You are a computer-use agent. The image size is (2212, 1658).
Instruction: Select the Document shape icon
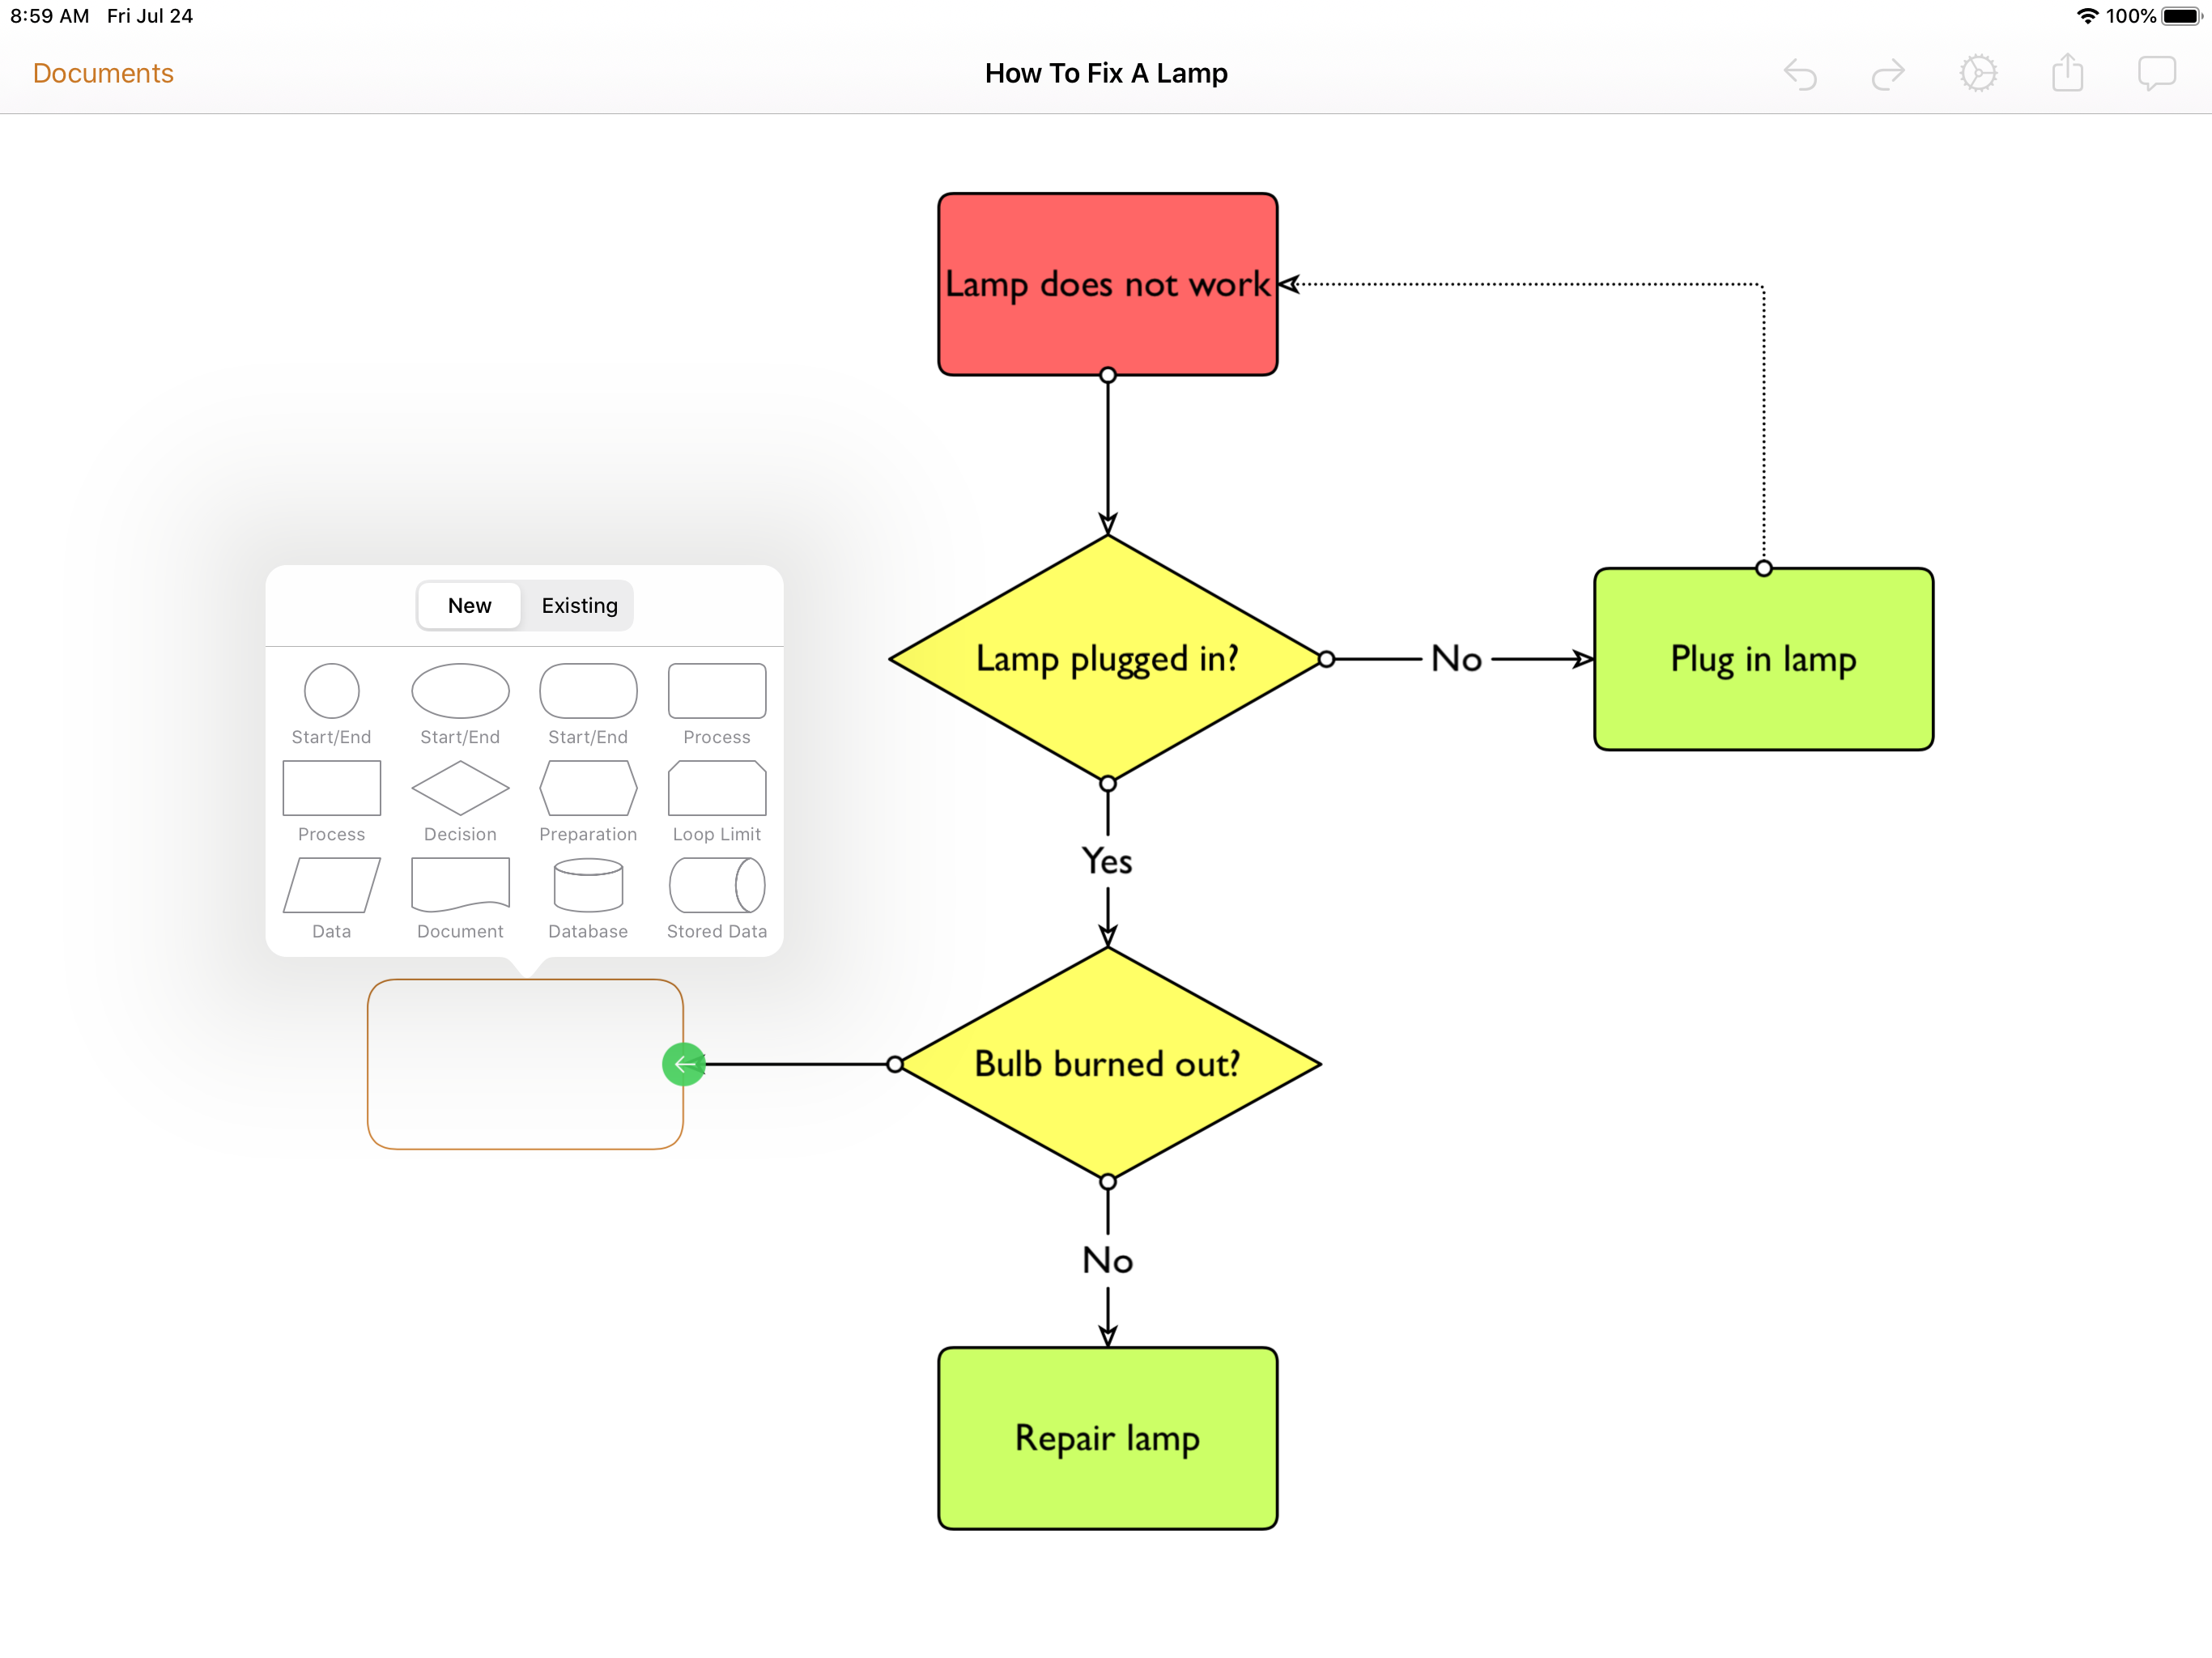click(x=460, y=885)
